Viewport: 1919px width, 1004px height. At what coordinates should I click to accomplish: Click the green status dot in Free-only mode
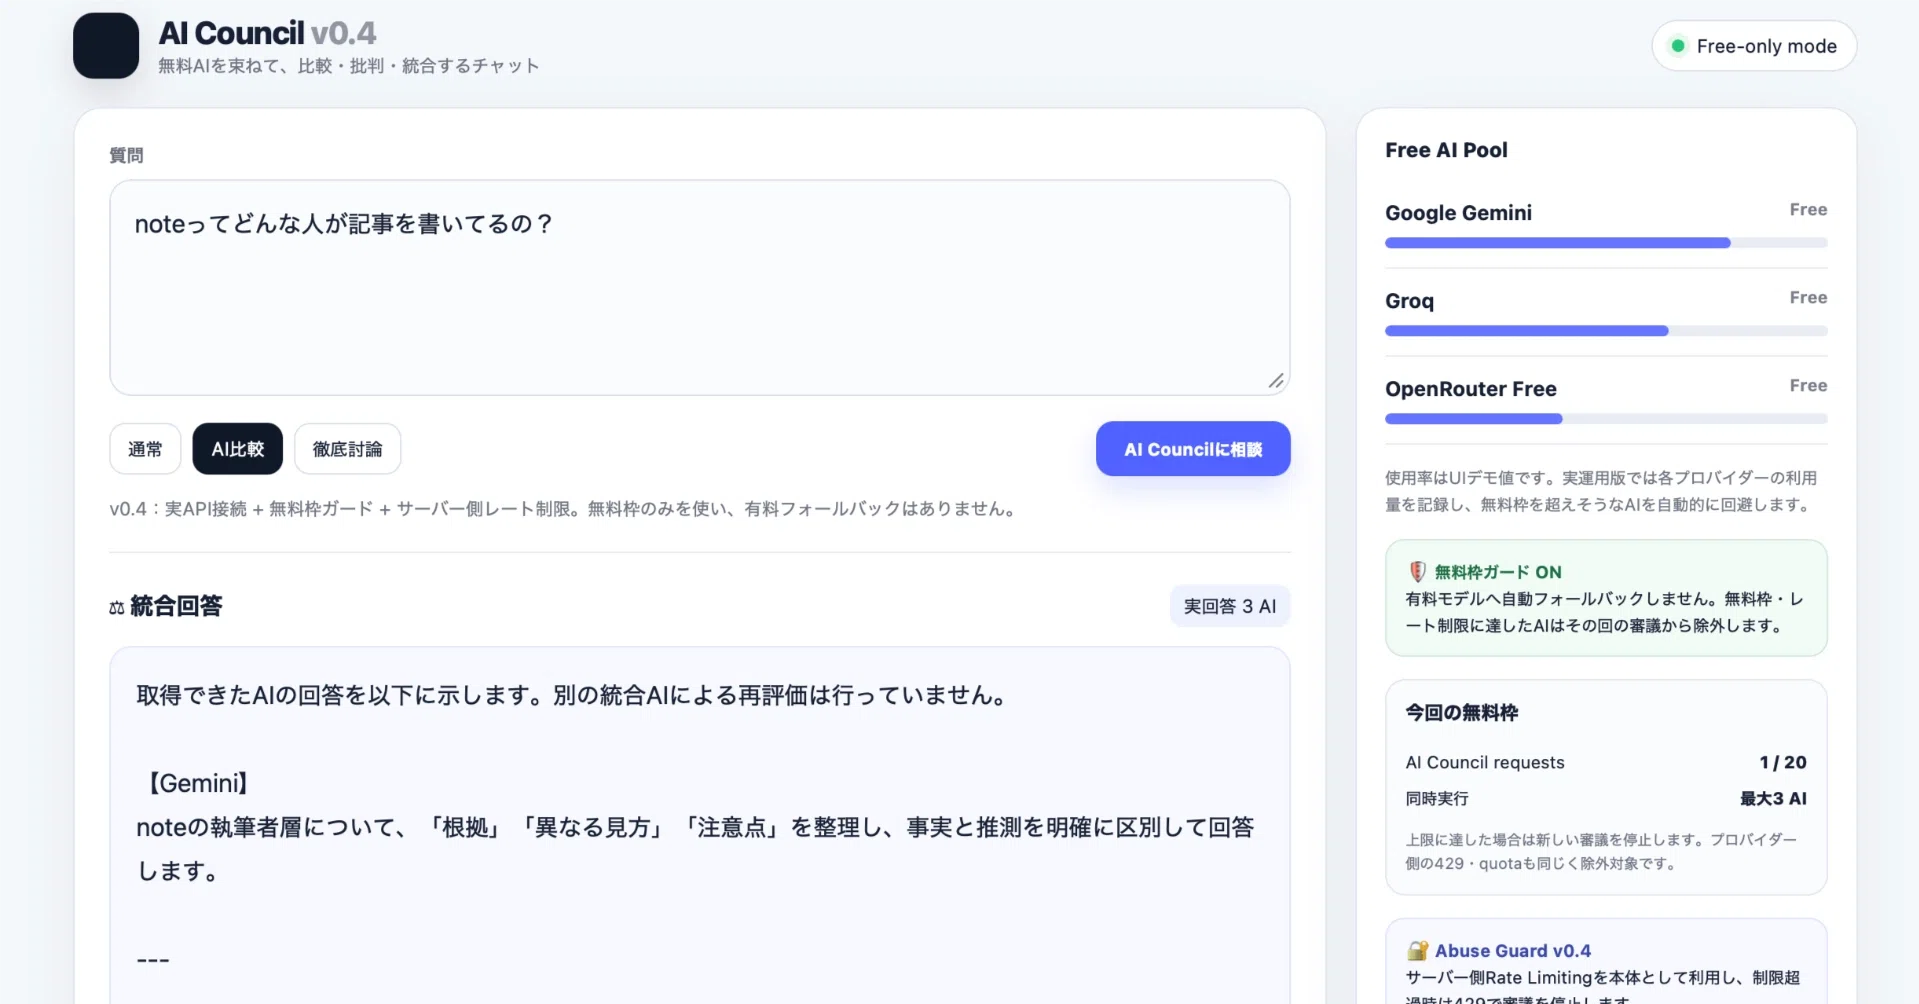1678,46
